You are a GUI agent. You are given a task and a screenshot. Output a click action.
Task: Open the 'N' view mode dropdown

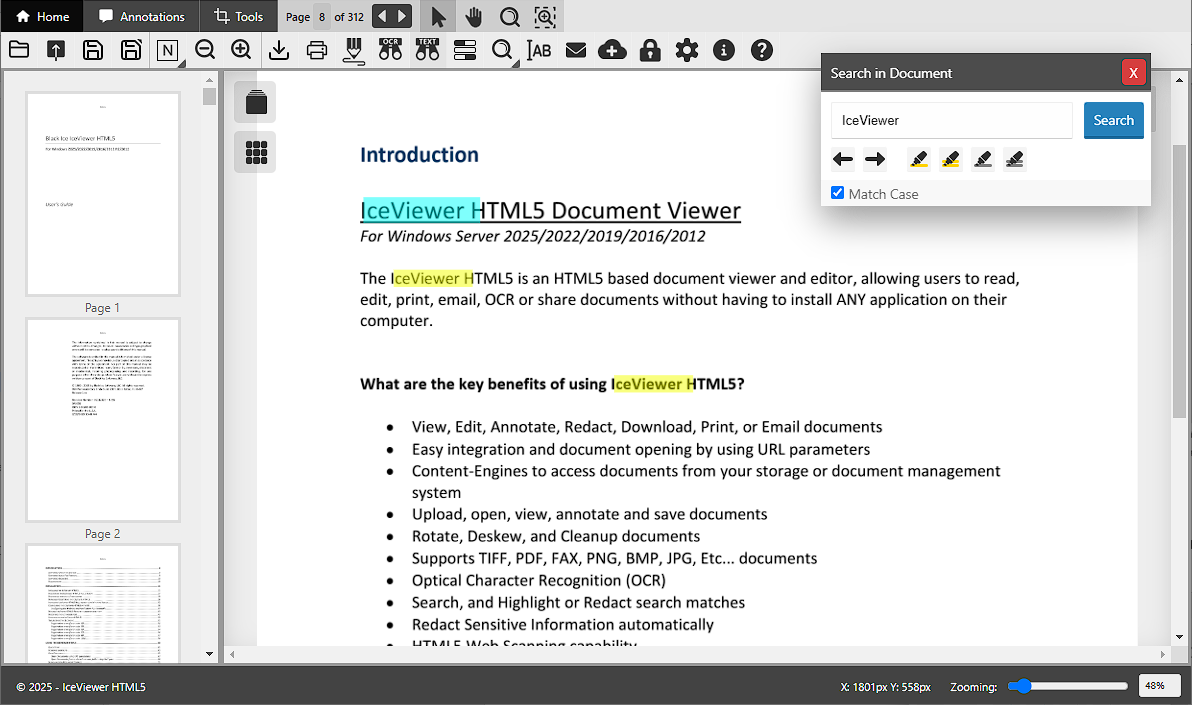click(168, 51)
